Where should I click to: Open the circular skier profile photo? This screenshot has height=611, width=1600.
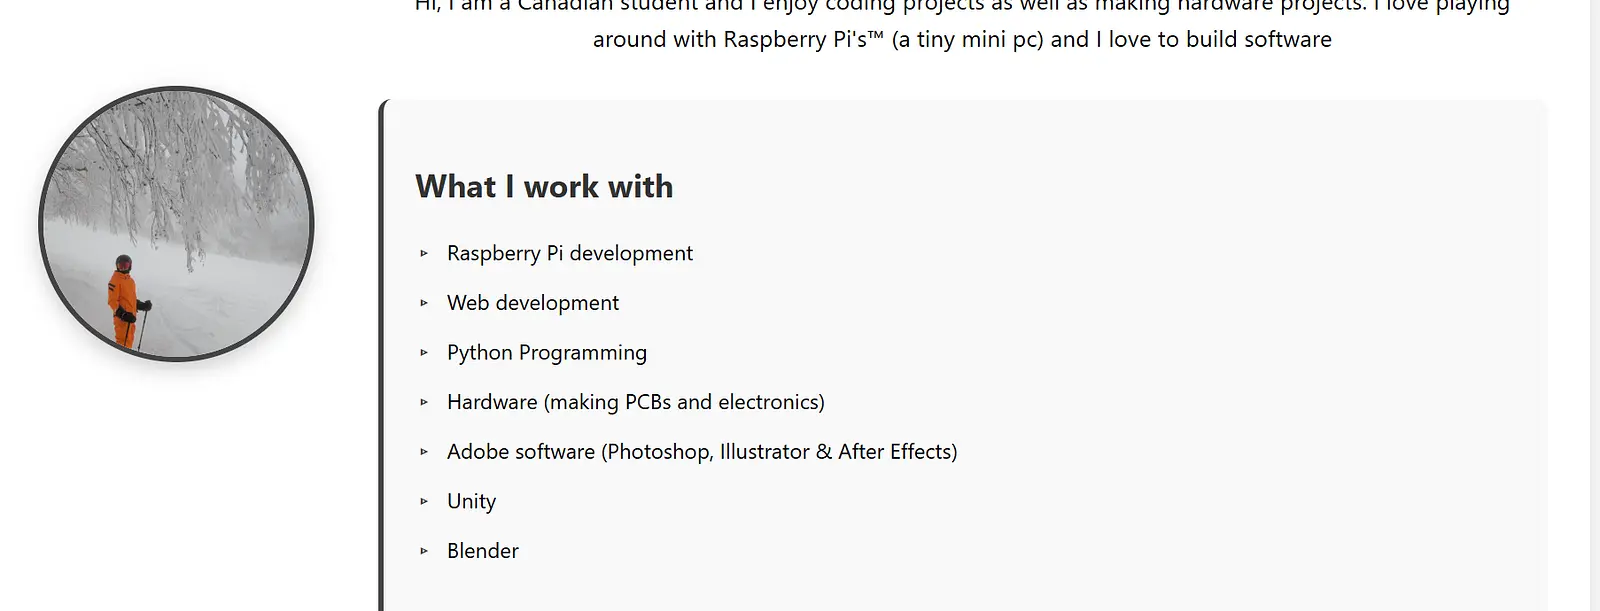coord(176,224)
